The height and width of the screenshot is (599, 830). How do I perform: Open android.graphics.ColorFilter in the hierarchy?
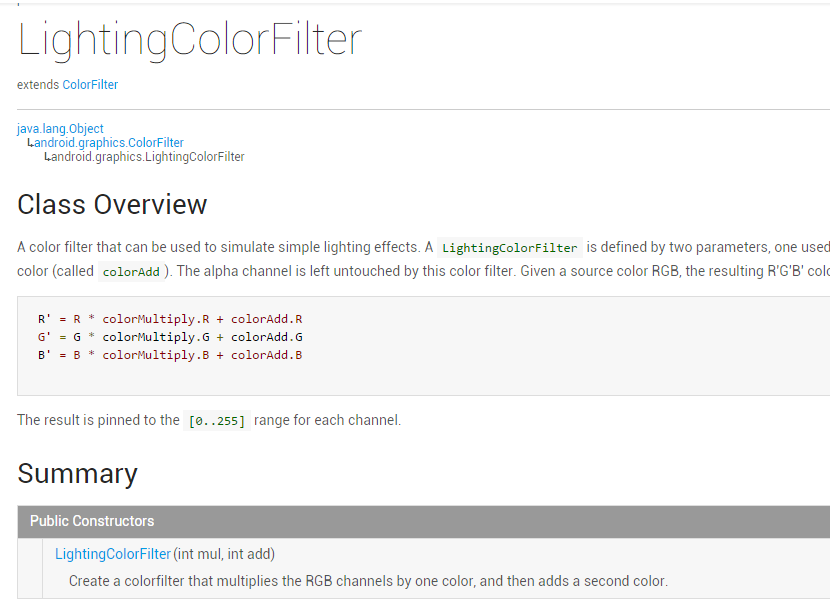[109, 143]
